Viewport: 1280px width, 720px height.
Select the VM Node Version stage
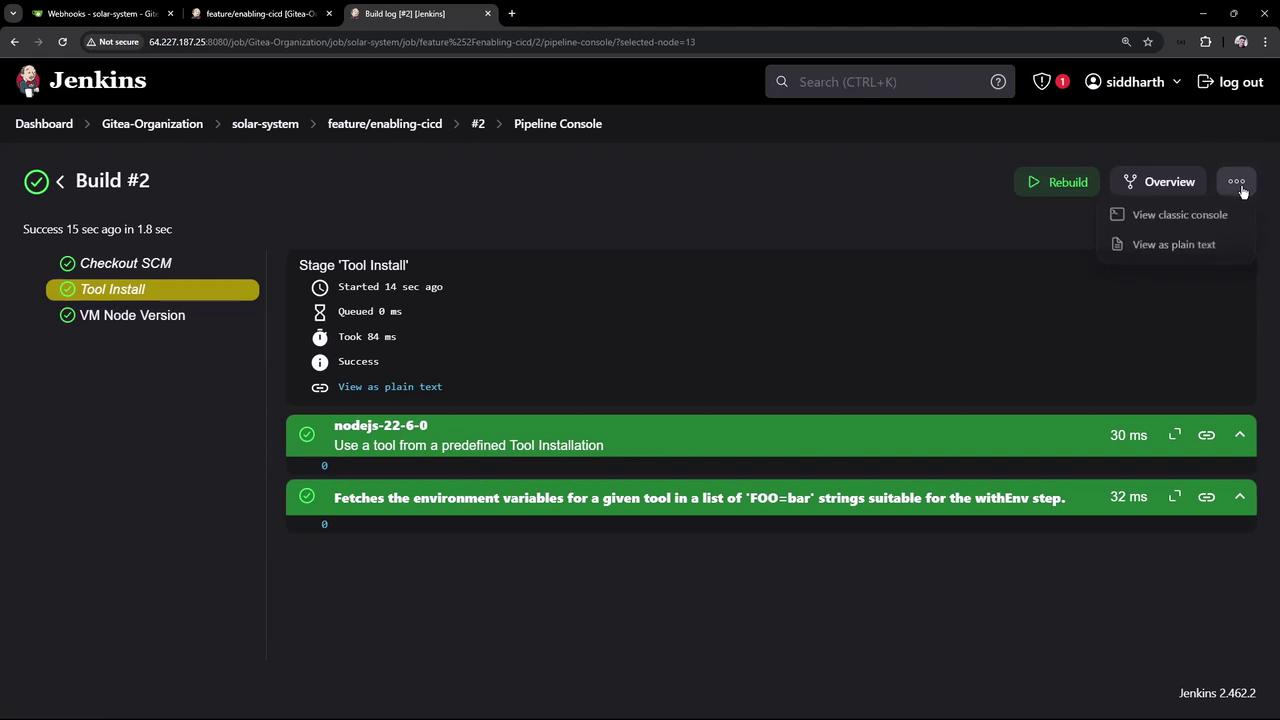[132, 315]
